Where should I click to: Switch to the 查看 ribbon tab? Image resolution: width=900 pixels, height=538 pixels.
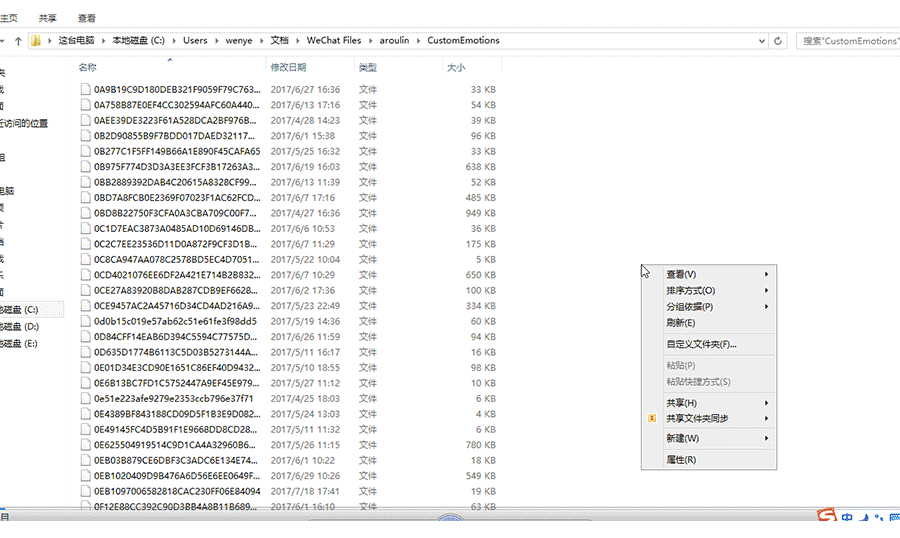click(x=87, y=18)
